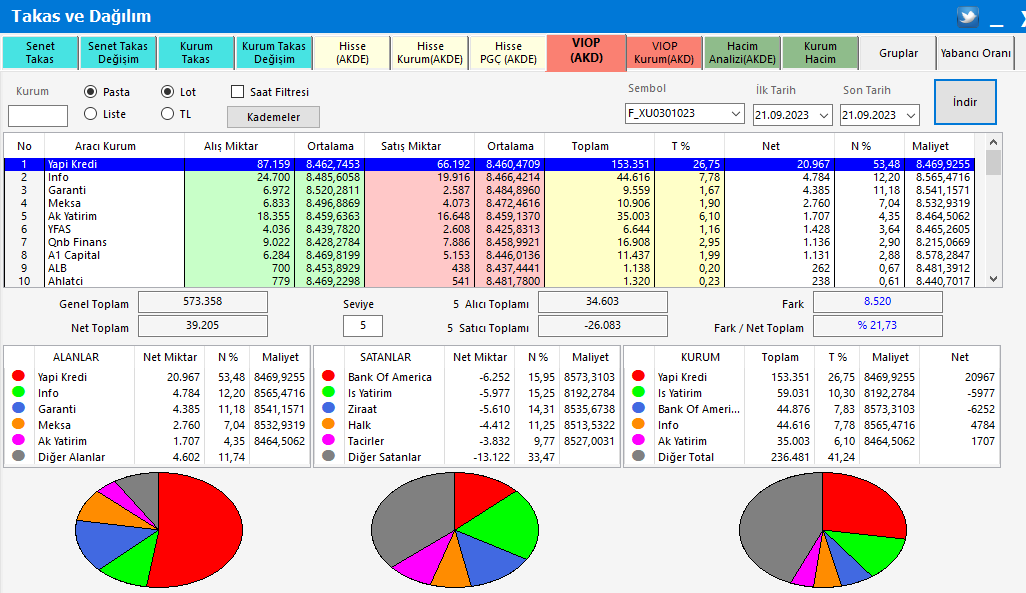
Task: Switch to the Senet Takas tab
Action: [x=40, y=53]
